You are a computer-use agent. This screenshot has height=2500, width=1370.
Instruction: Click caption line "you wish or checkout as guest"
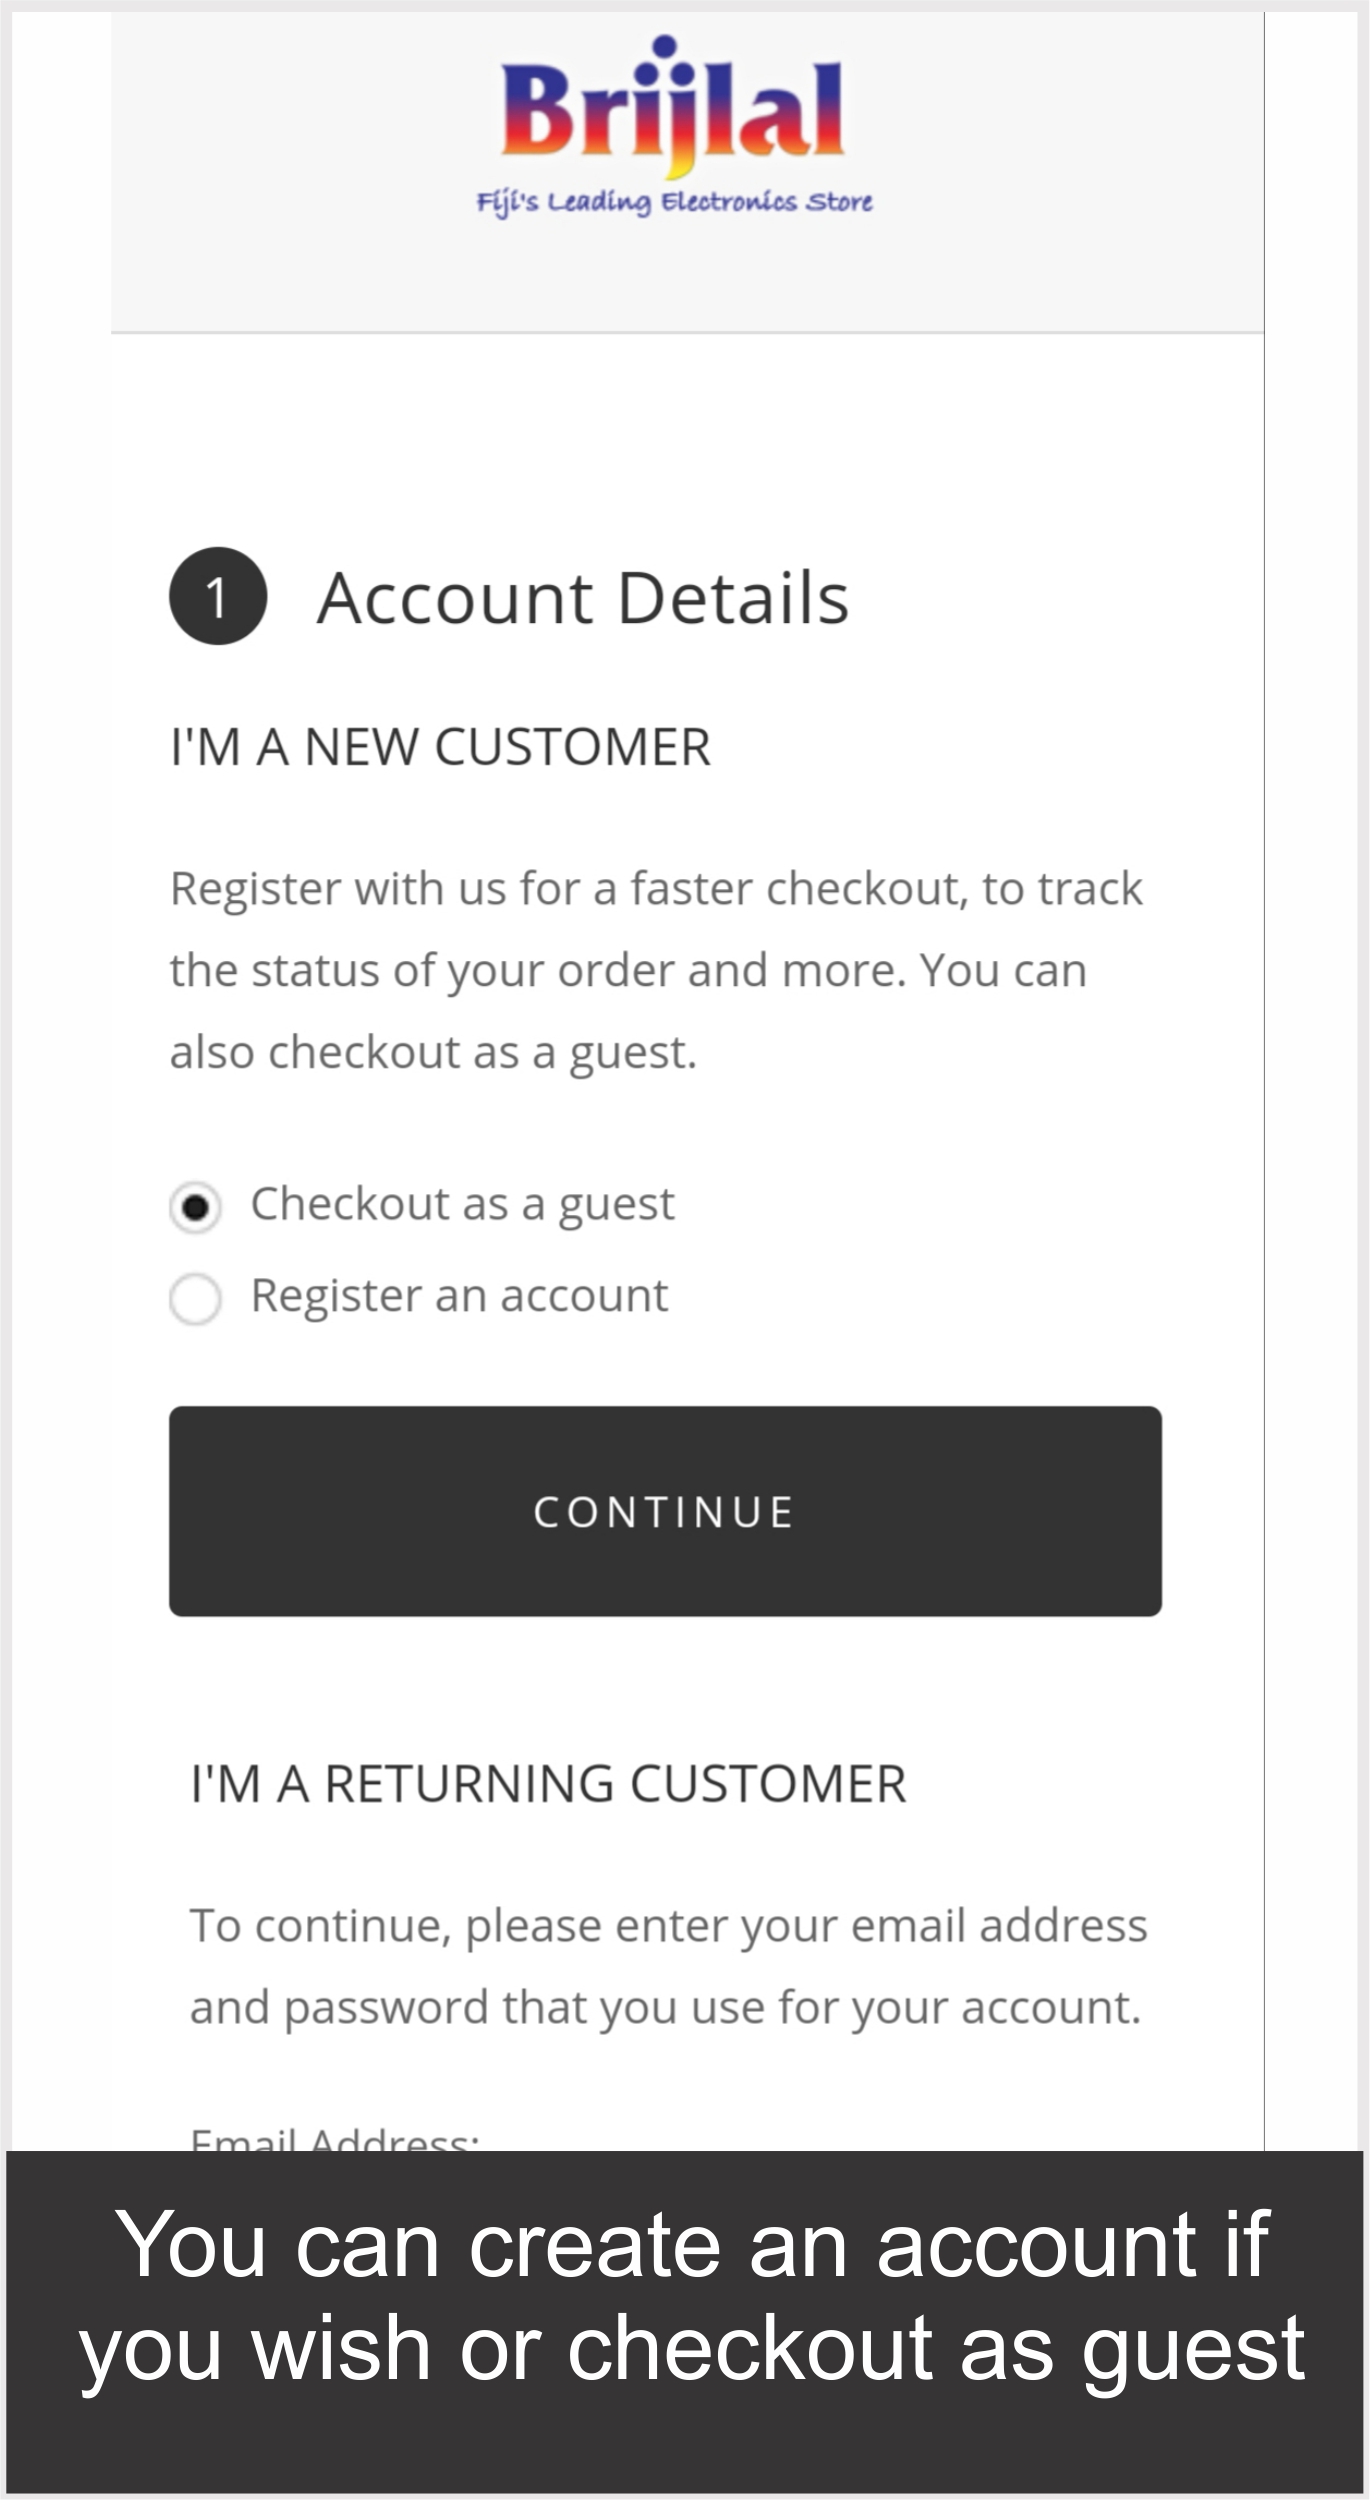click(692, 2348)
